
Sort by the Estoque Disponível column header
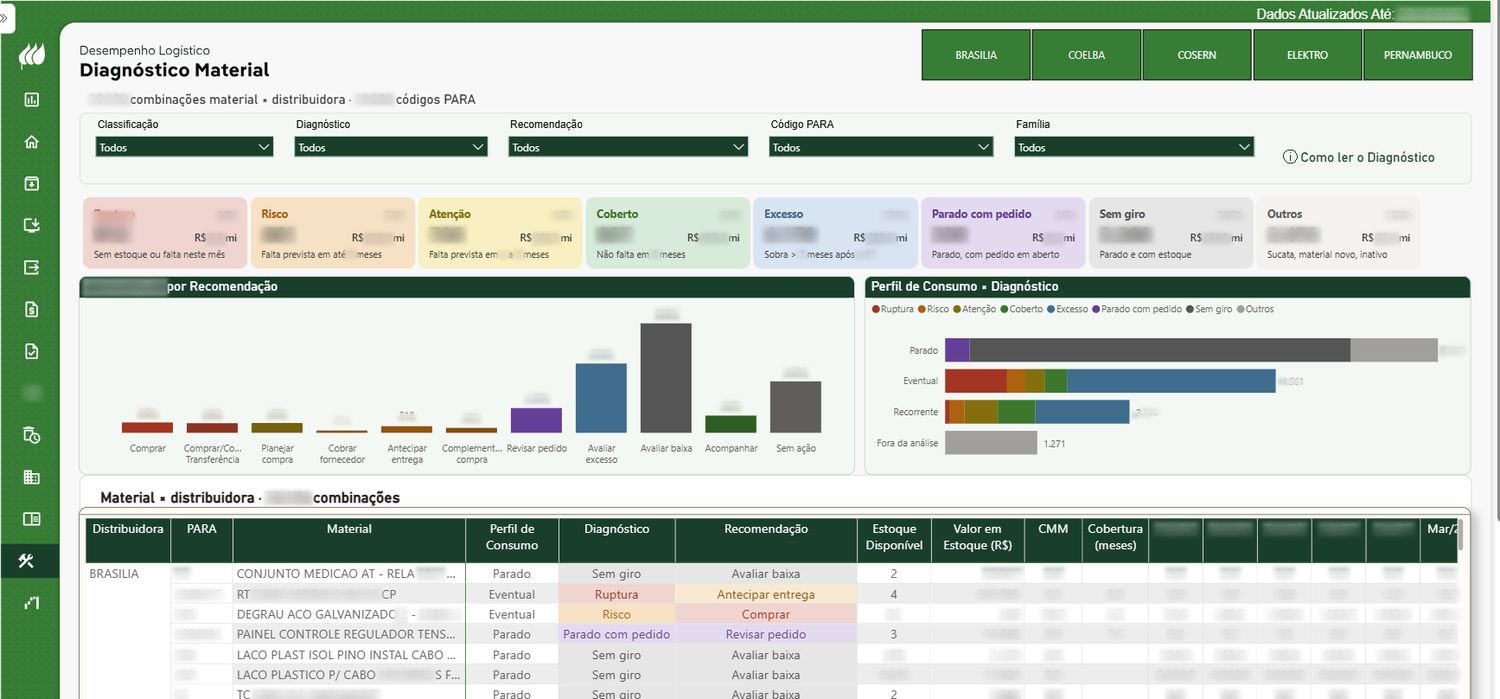tap(894, 540)
